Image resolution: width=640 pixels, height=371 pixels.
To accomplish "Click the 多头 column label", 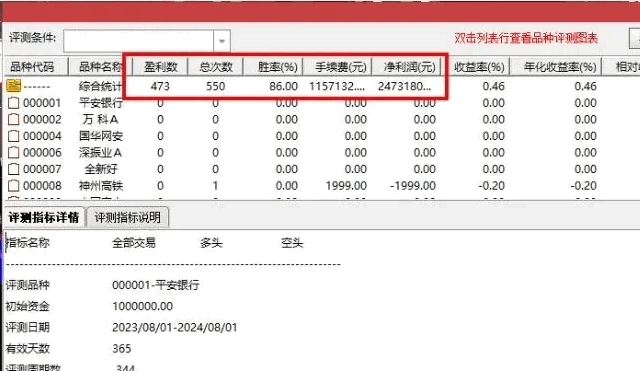I will [211, 243].
